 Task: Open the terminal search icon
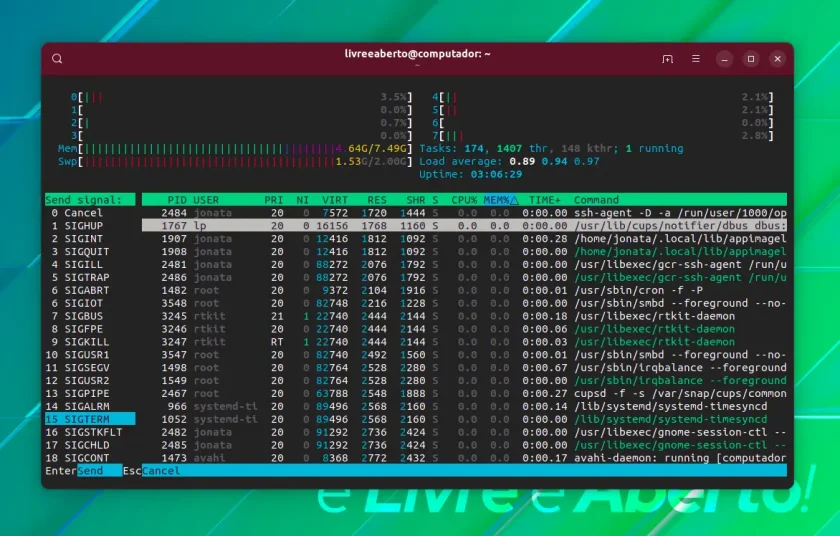click(x=57, y=59)
